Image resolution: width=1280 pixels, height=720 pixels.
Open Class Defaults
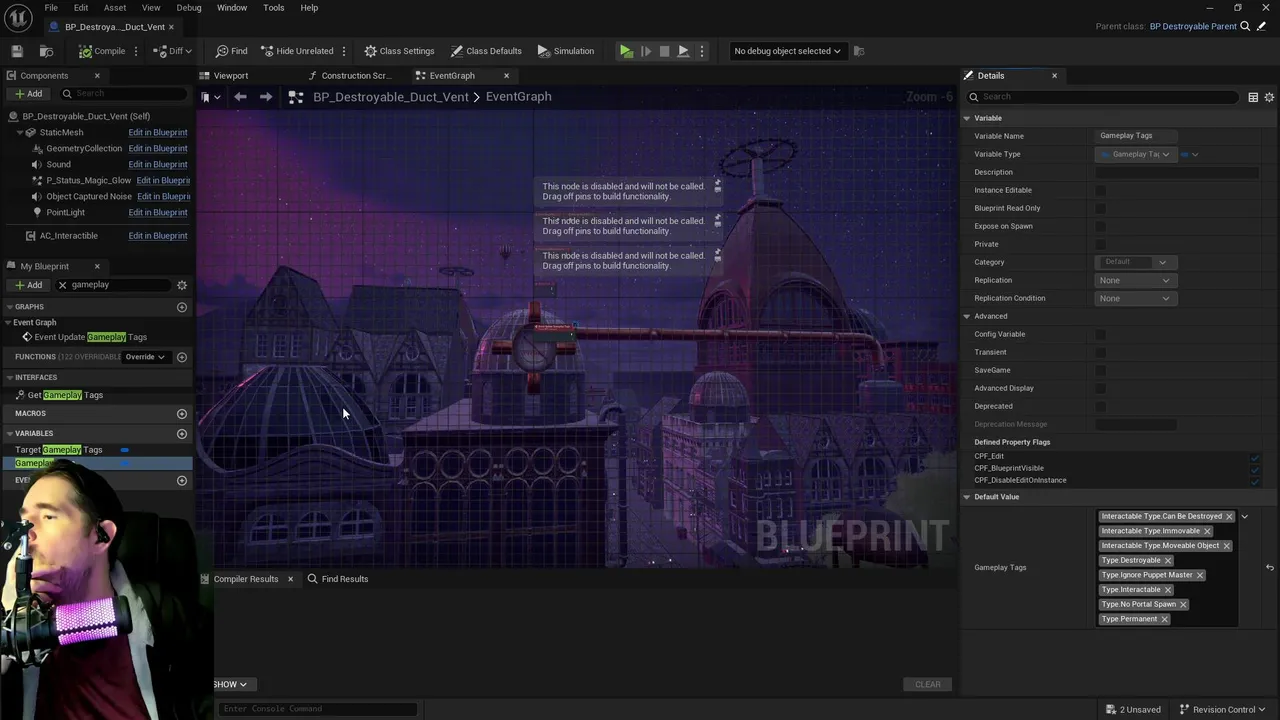(486, 51)
